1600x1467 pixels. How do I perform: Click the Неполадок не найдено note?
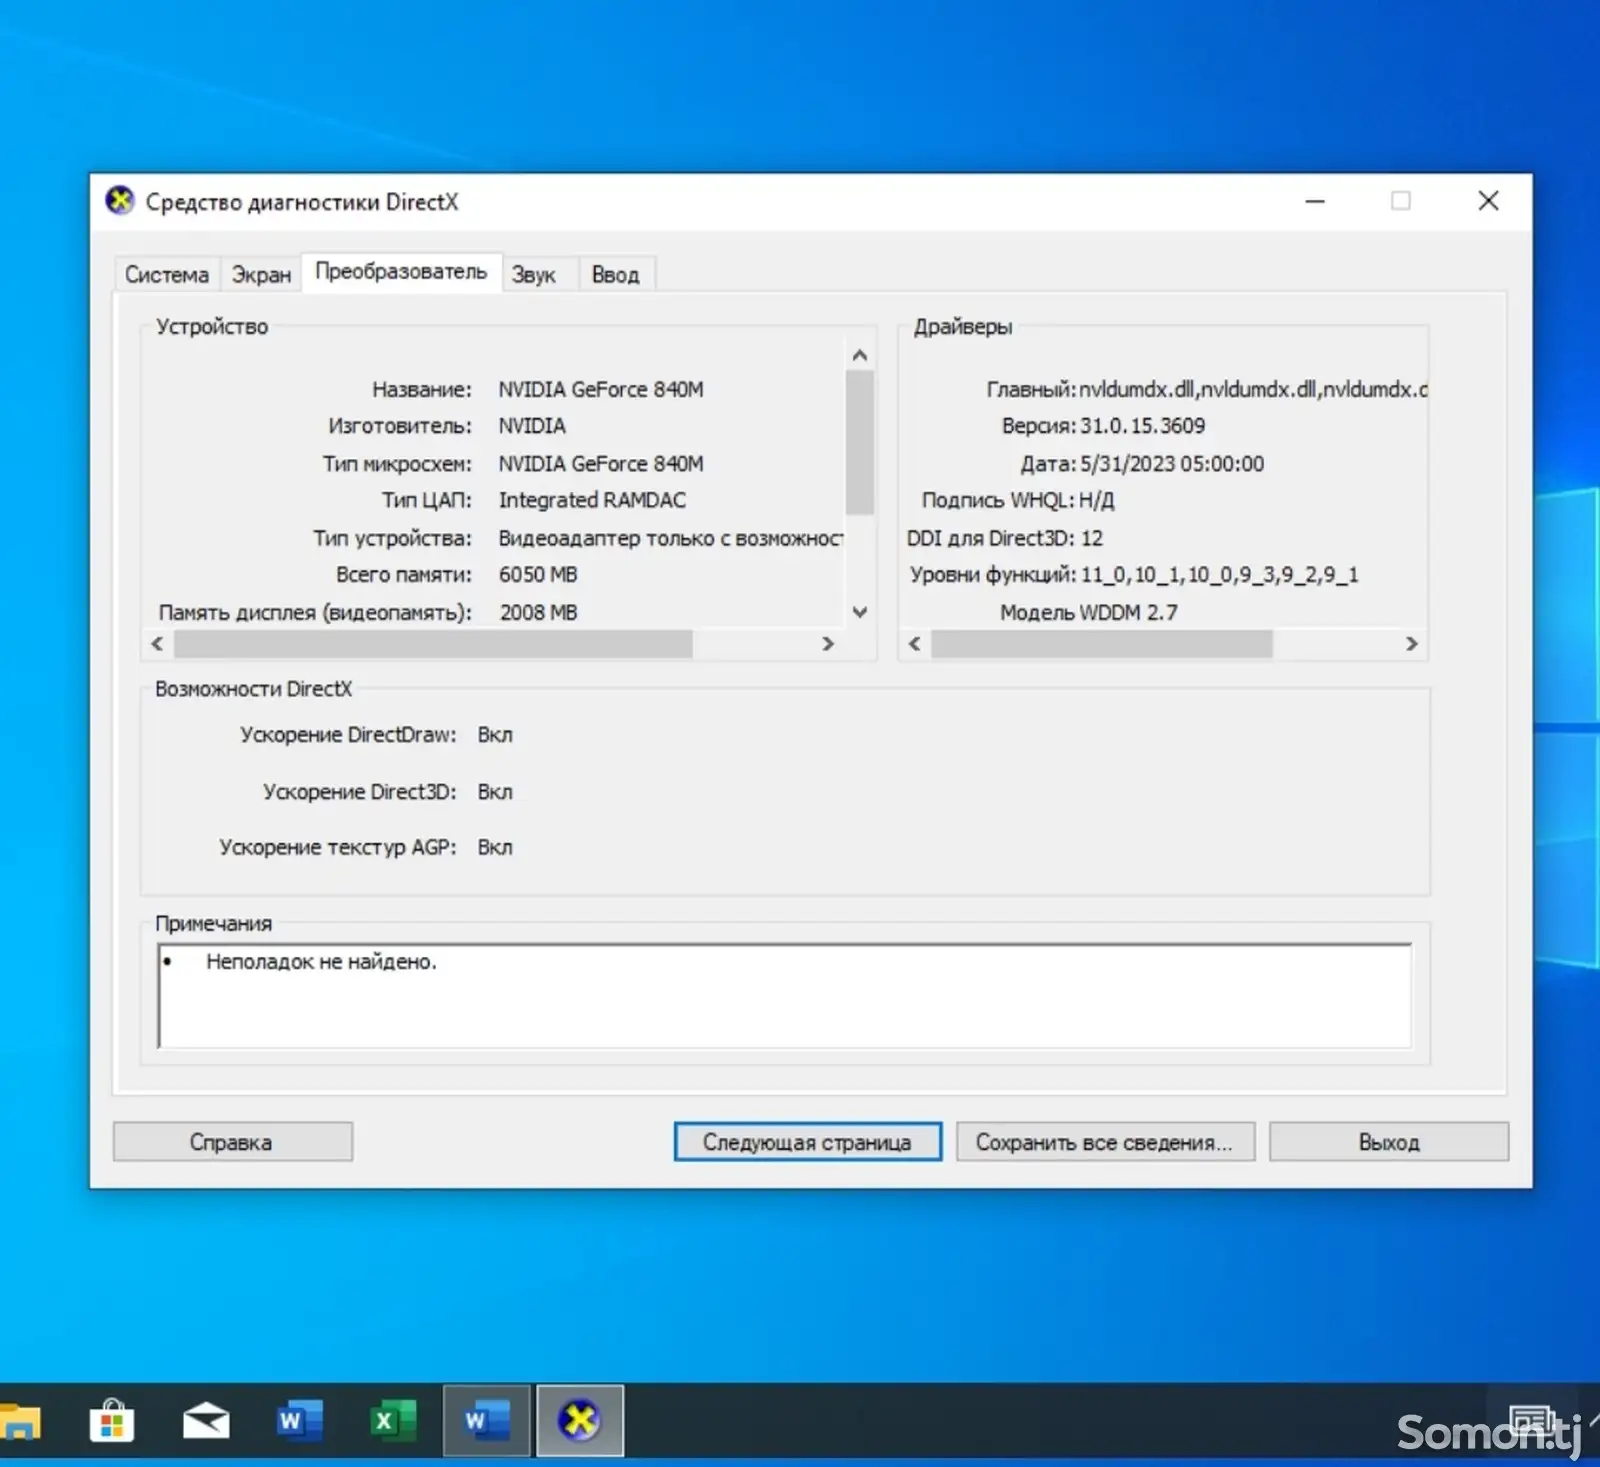(321, 962)
